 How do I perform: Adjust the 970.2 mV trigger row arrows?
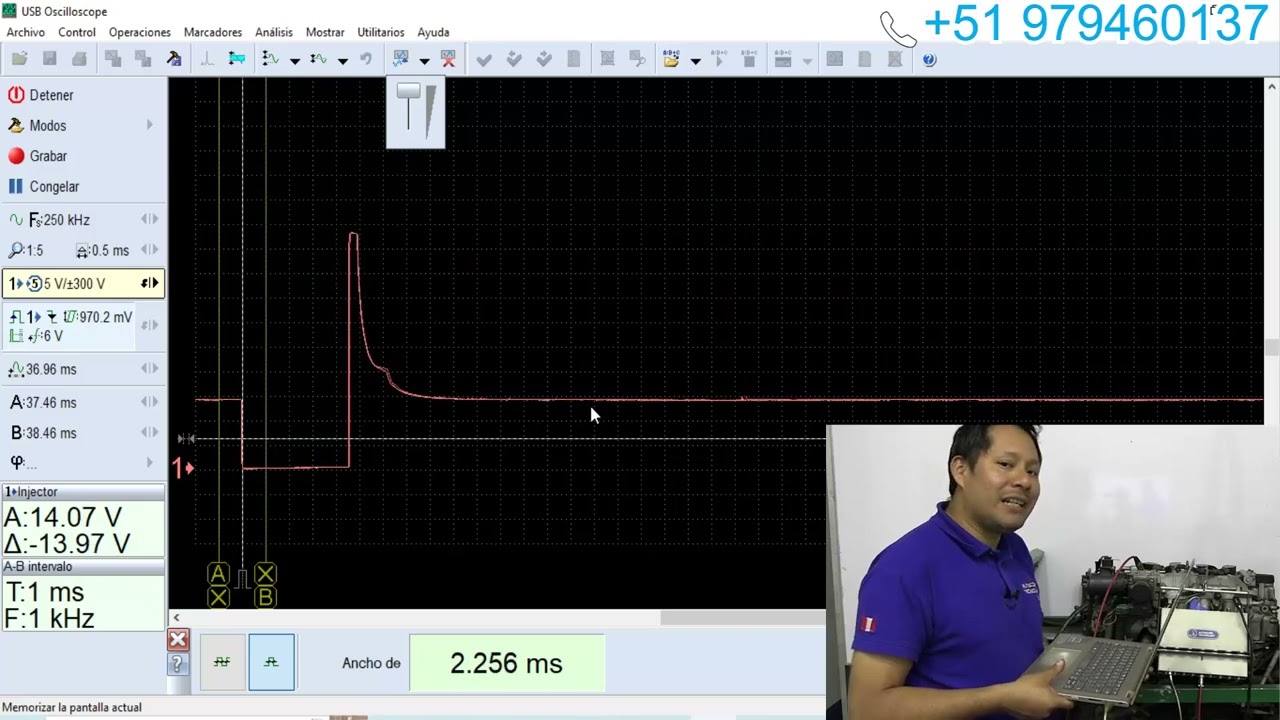pyautogui.click(x=149, y=325)
